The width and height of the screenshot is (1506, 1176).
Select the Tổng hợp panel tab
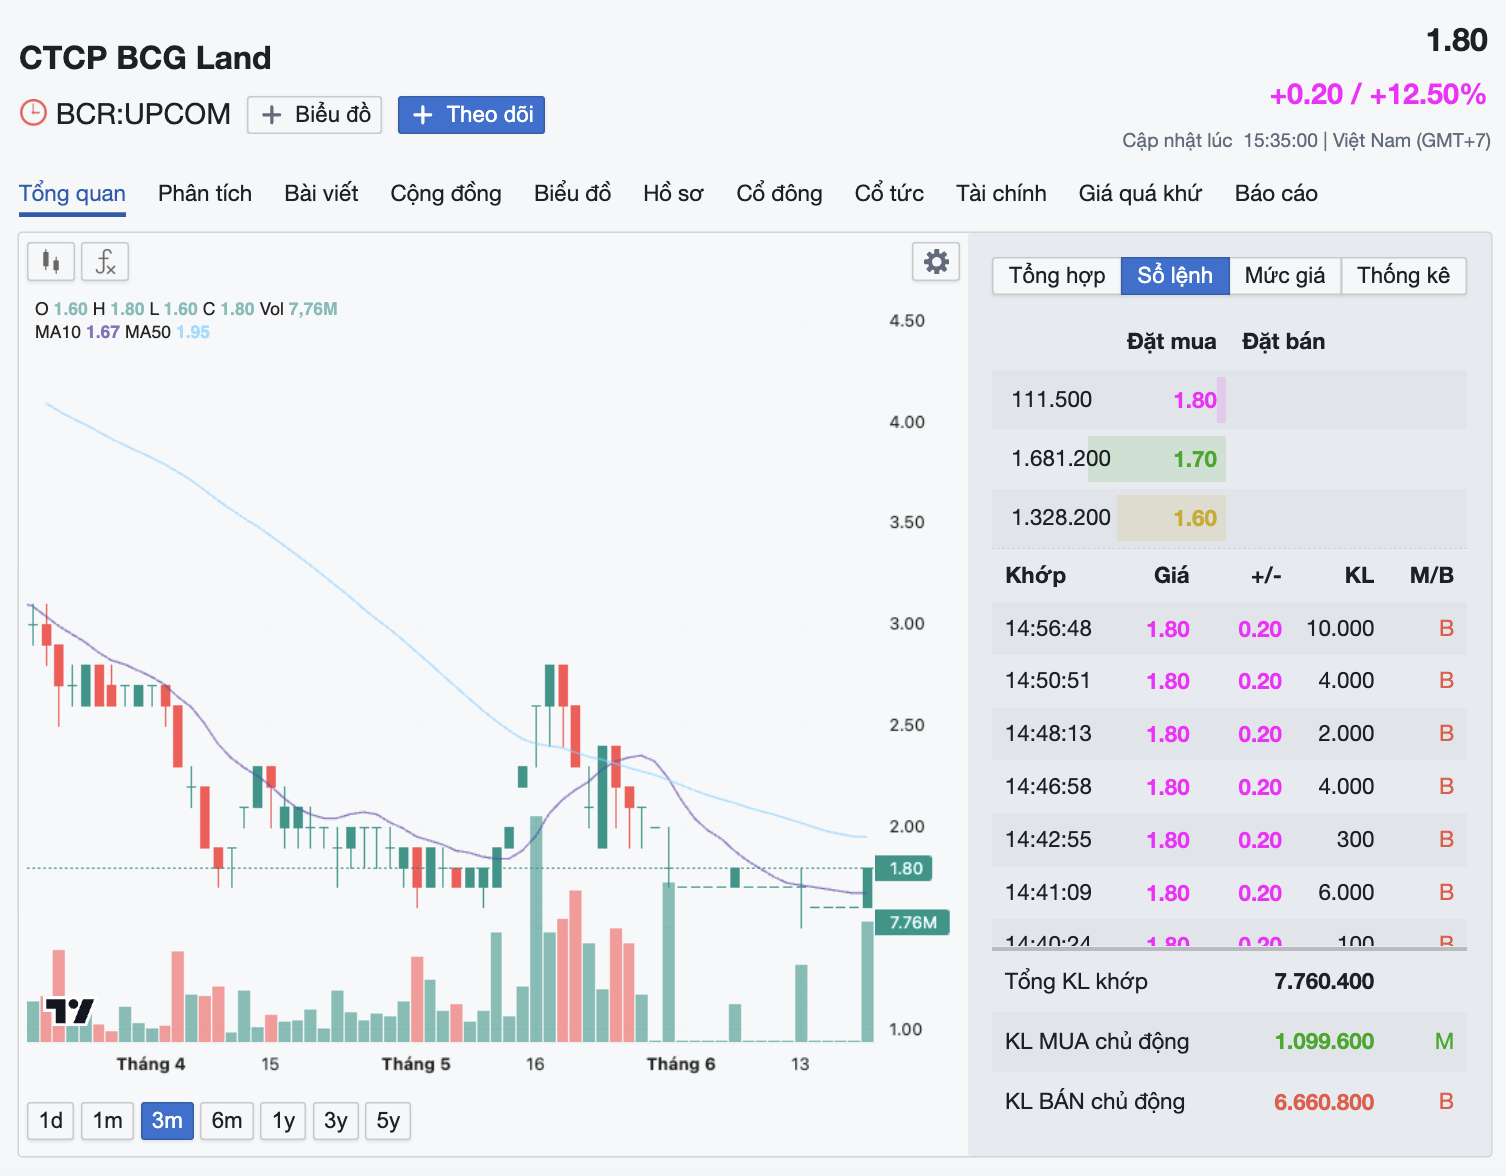[x=1057, y=275]
